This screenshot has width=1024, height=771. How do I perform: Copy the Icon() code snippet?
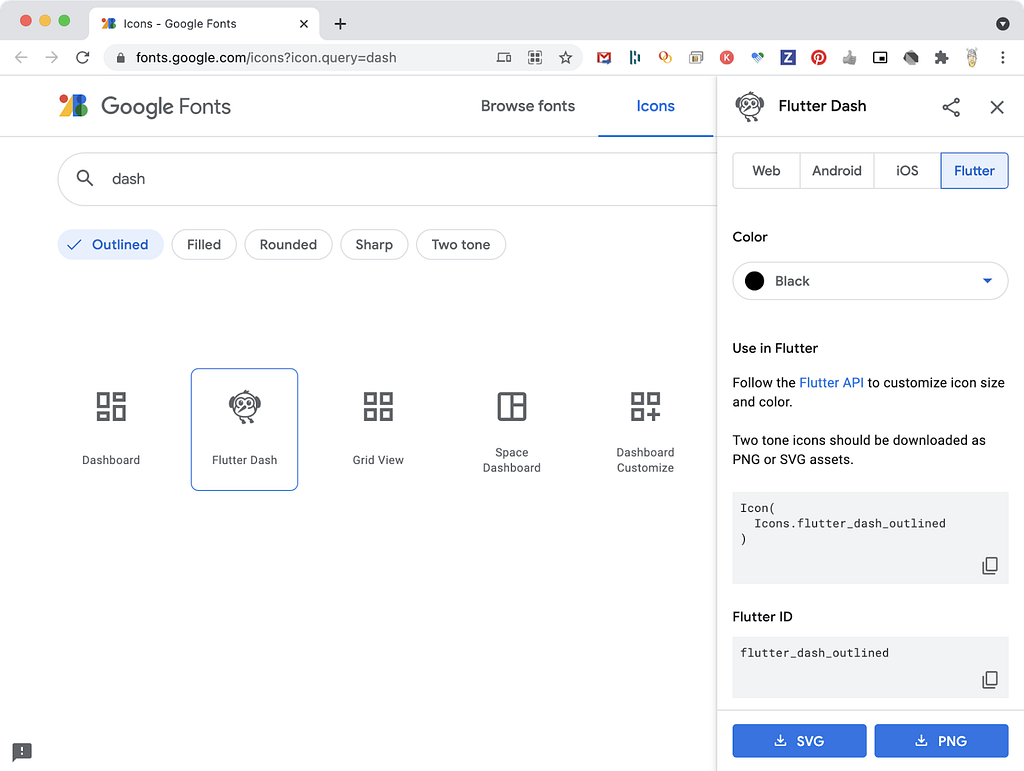[989, 565]
